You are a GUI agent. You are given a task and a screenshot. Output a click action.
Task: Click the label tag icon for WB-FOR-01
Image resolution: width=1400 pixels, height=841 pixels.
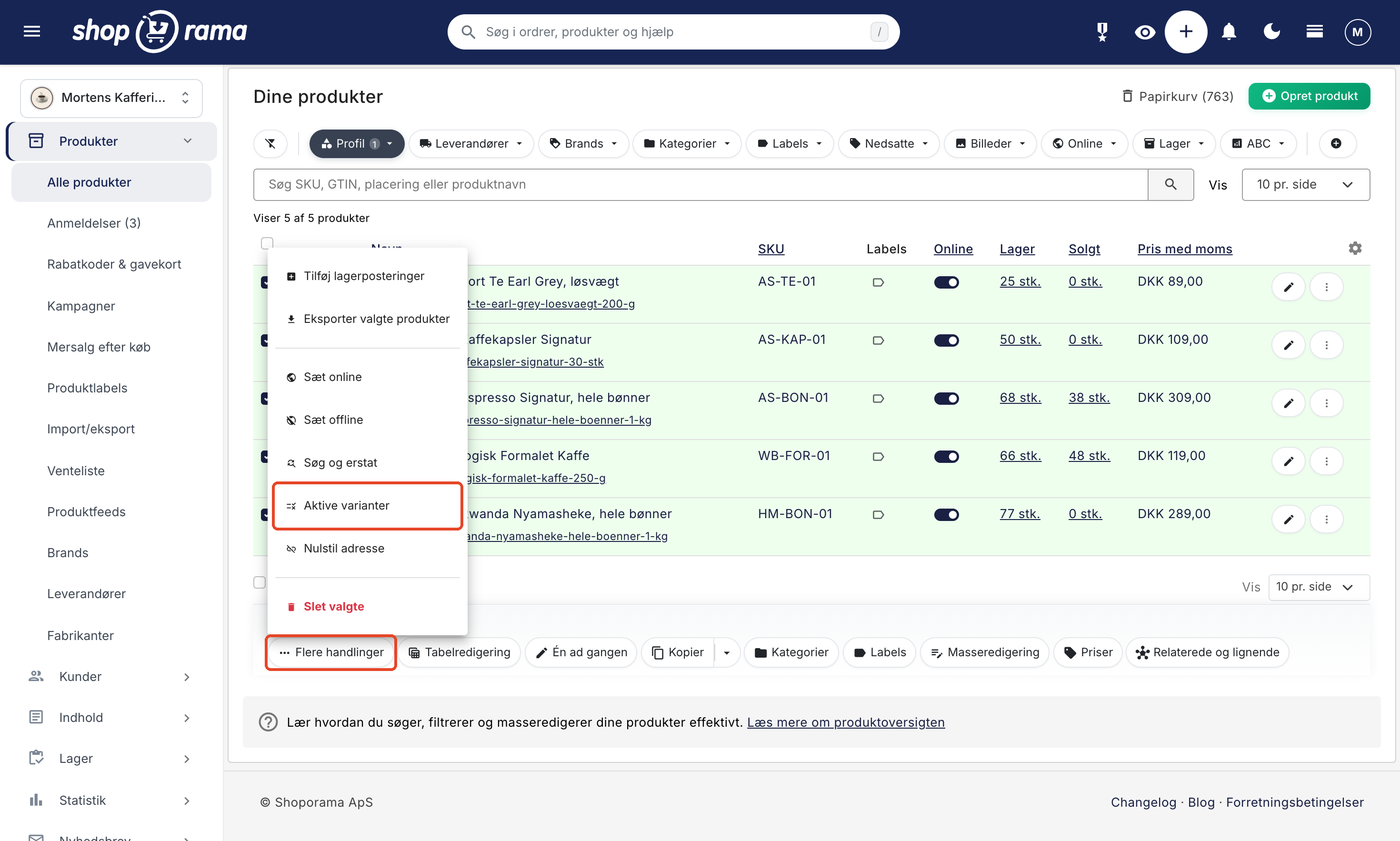pyautogui.click(x=878, y=457)
